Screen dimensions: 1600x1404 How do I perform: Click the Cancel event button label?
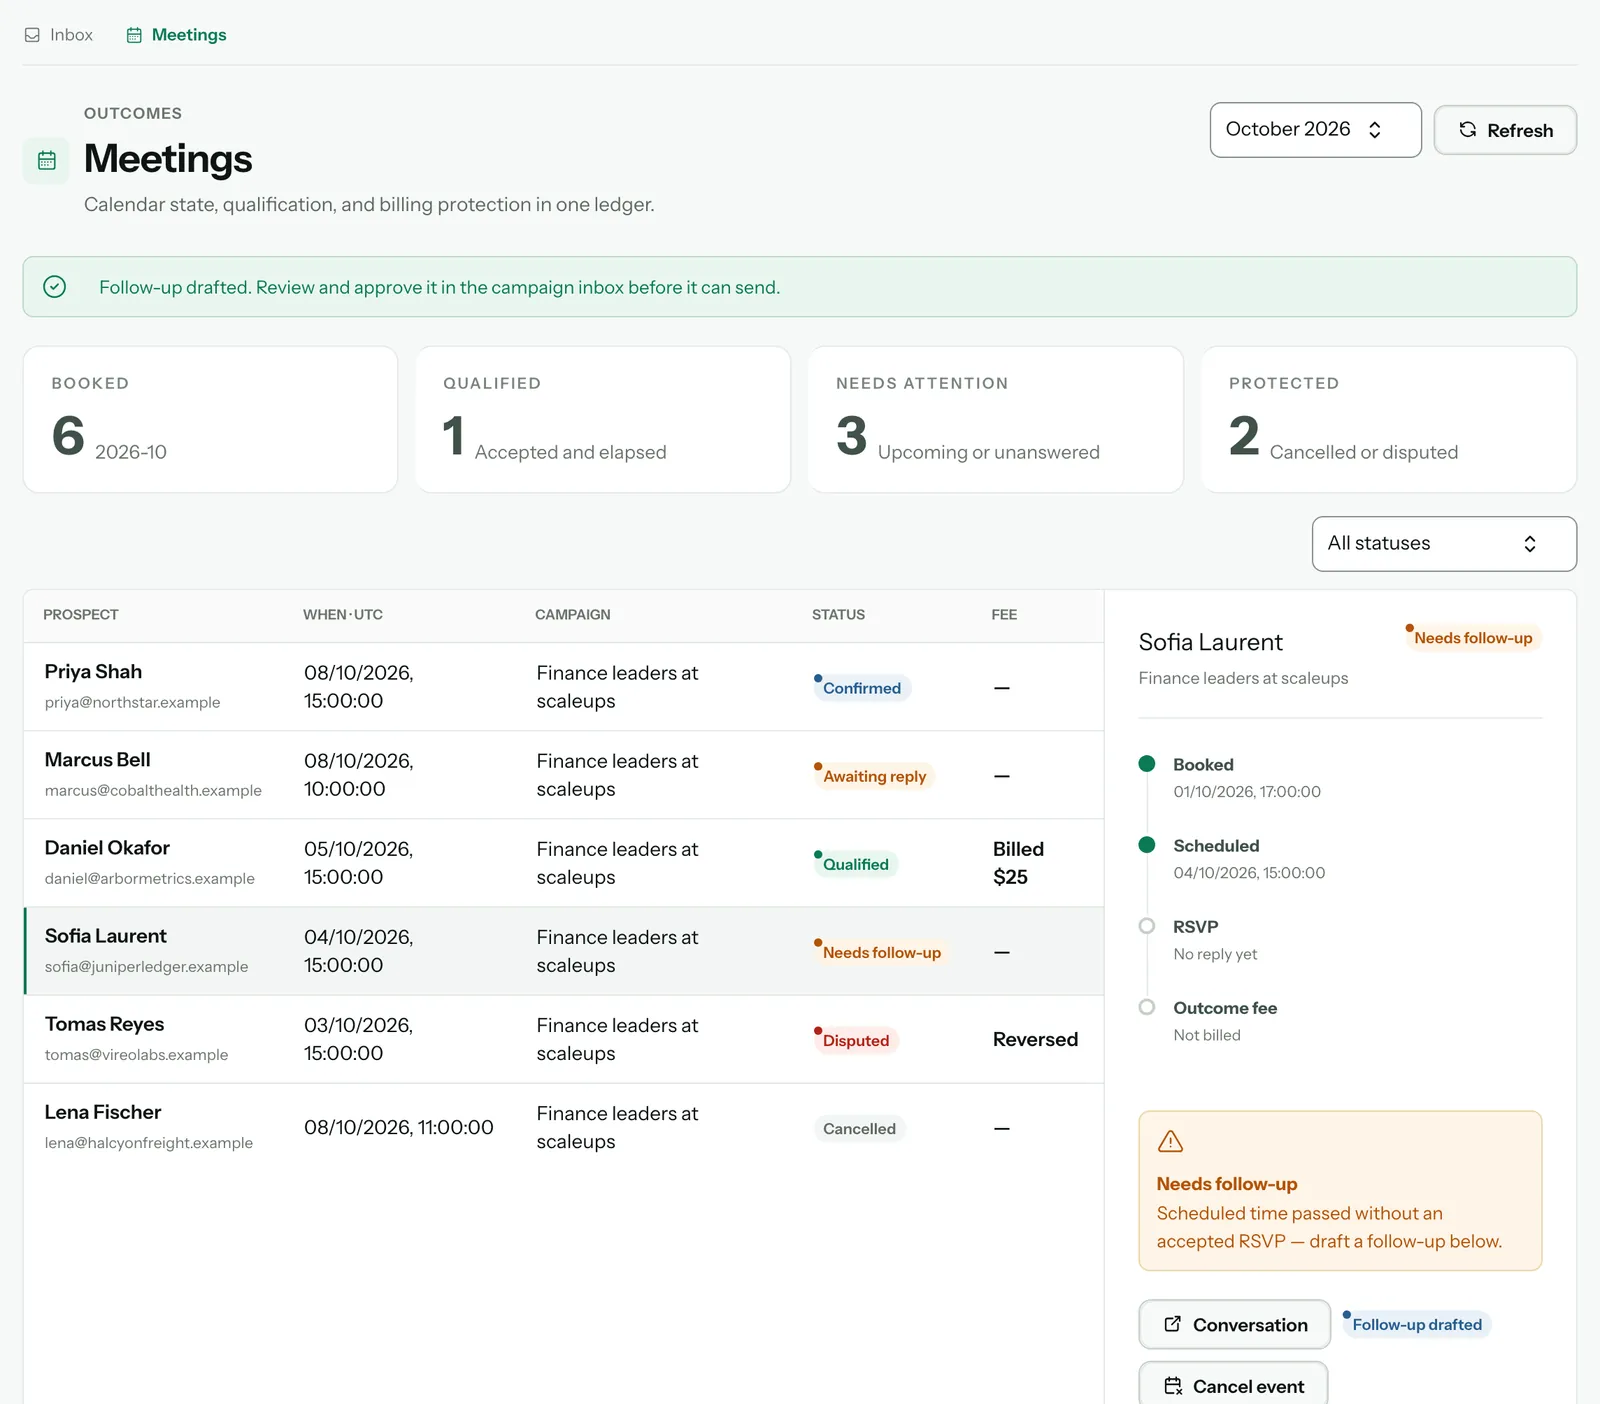pyautogui.click(x=1248, y=1387)
